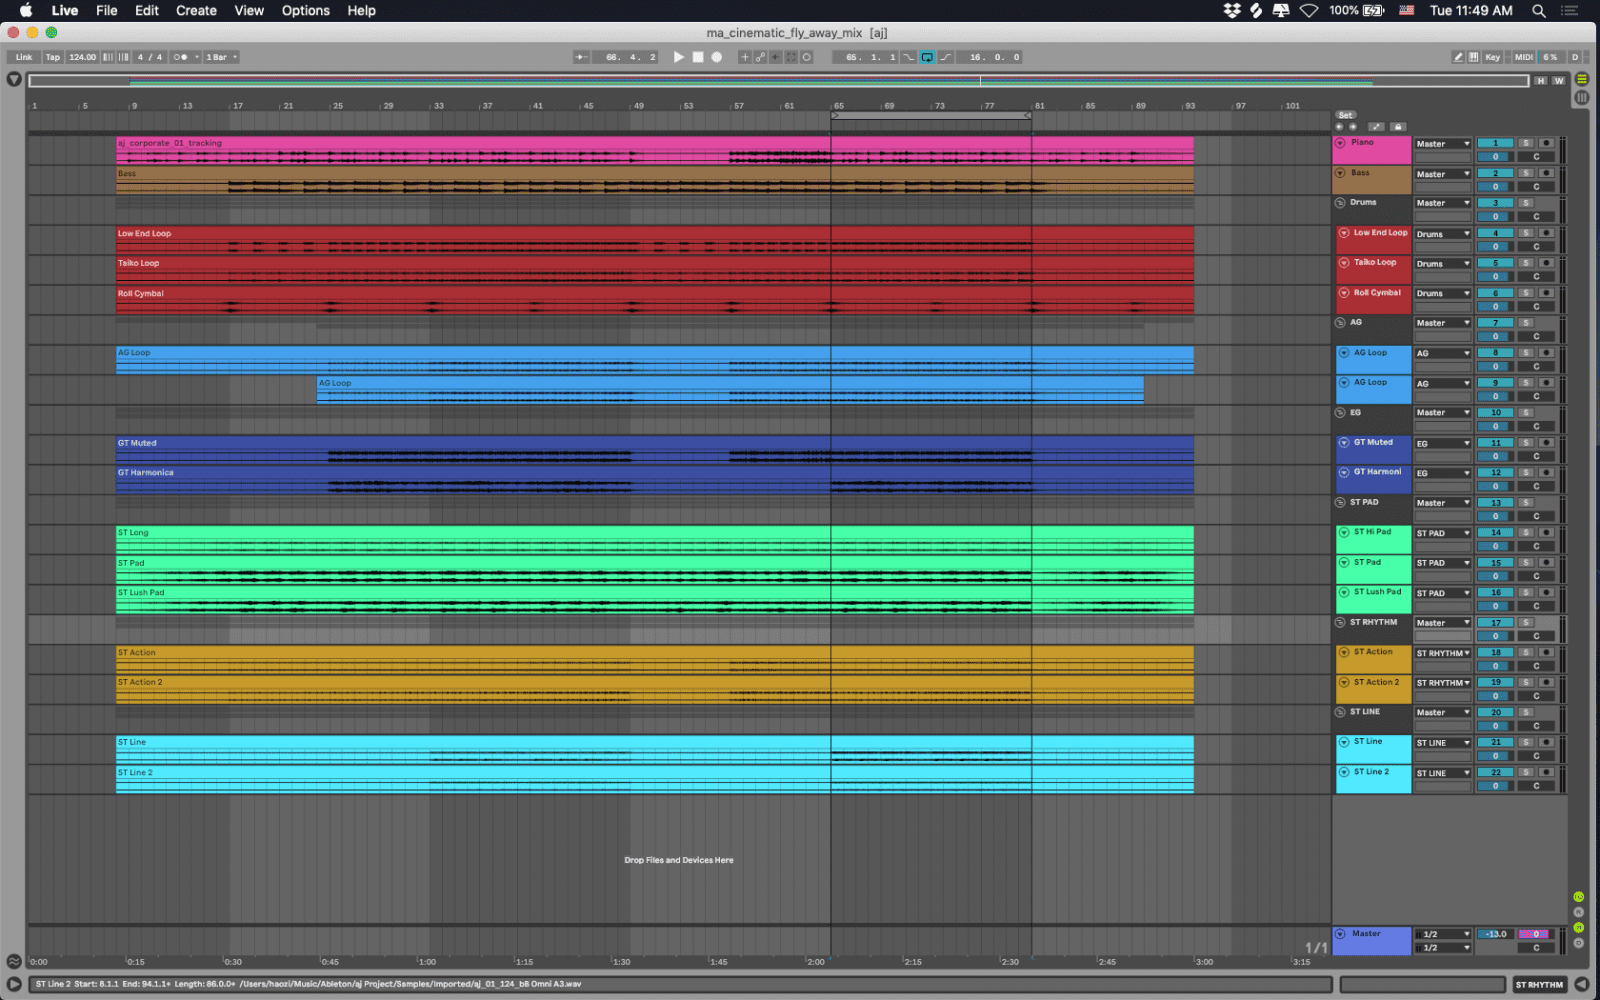Toggle the detail view arrow bottom-right
The height and width of the screenshot is (1000, 1600).
(x=1582, y=984)
